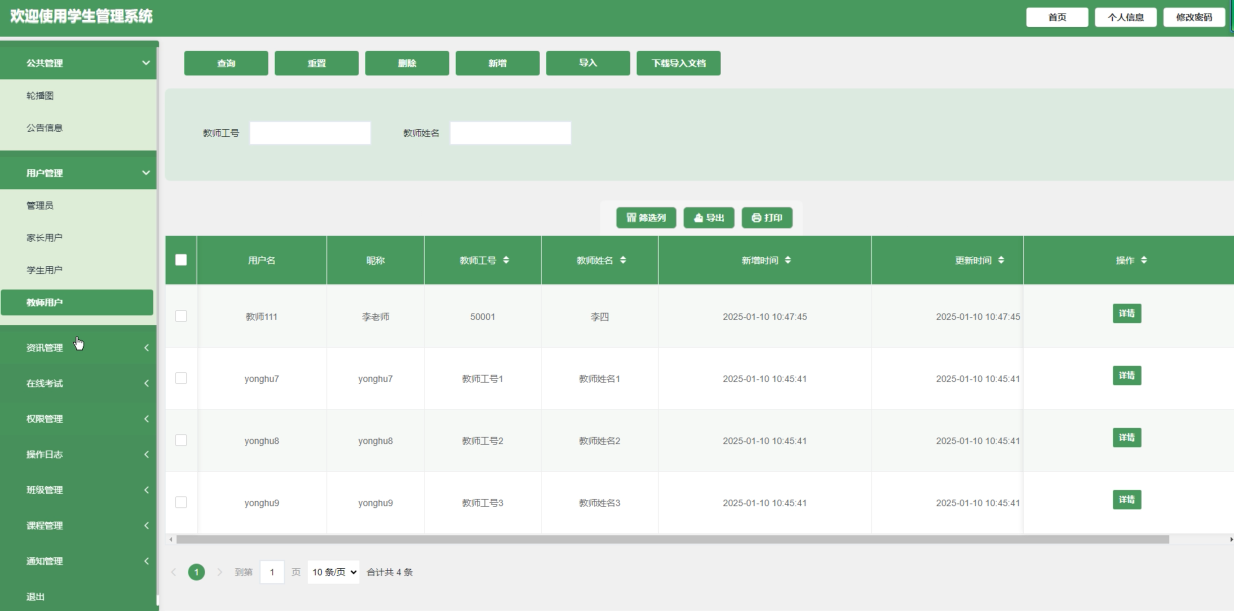
Task: Toggle the select-all checkbox in table header
Action: pyautogui.click(x=181, y=260)
